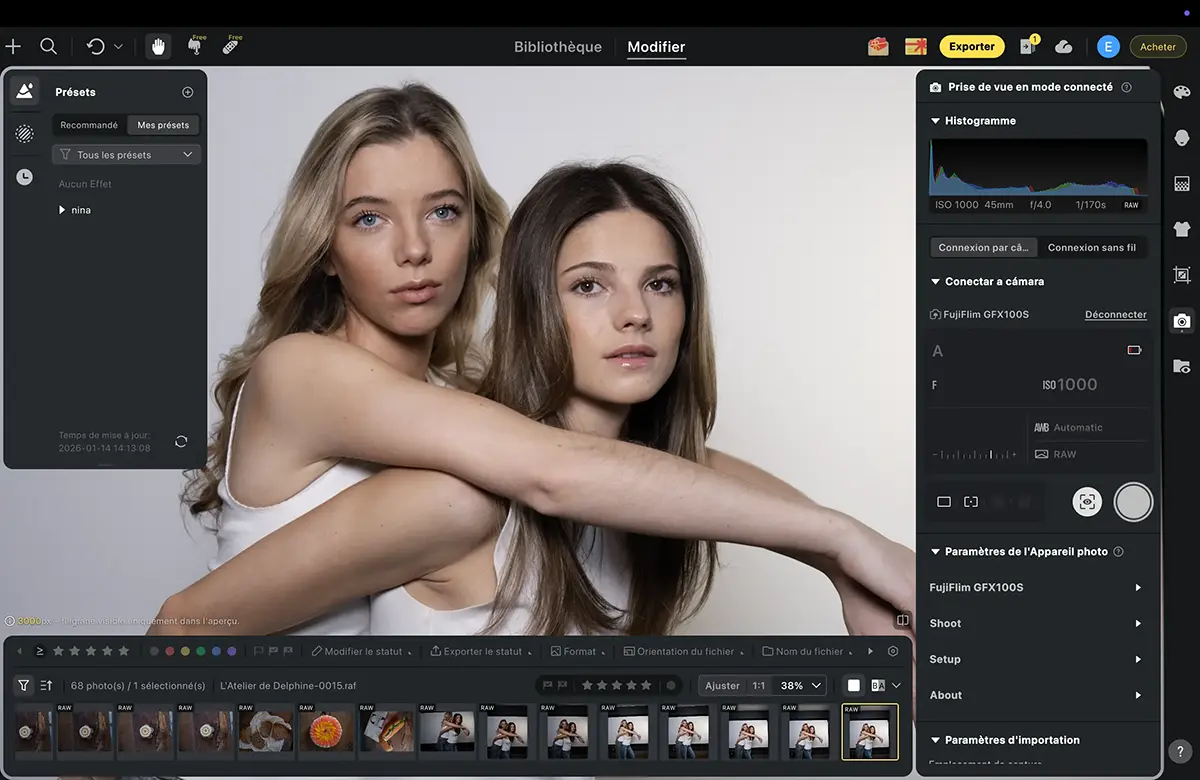This screenshot has width=1200, height=780.
Task: Click the yellow Exporter button
Action: point(972,46)
